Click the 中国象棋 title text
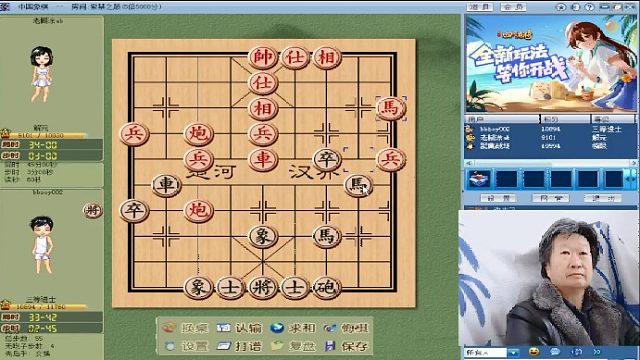This screenshot has height=360, width=640. pyautogui.click(x=33, y=7)
